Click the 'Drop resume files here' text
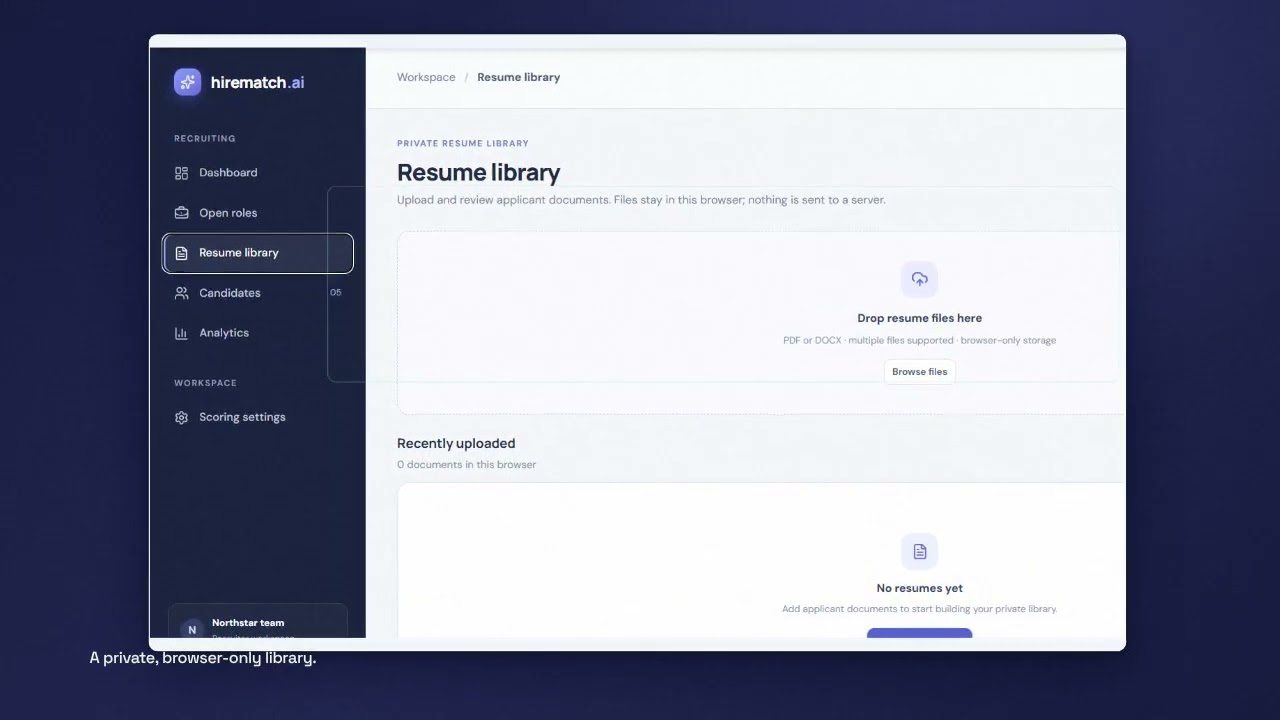 (x=919, y=318)
